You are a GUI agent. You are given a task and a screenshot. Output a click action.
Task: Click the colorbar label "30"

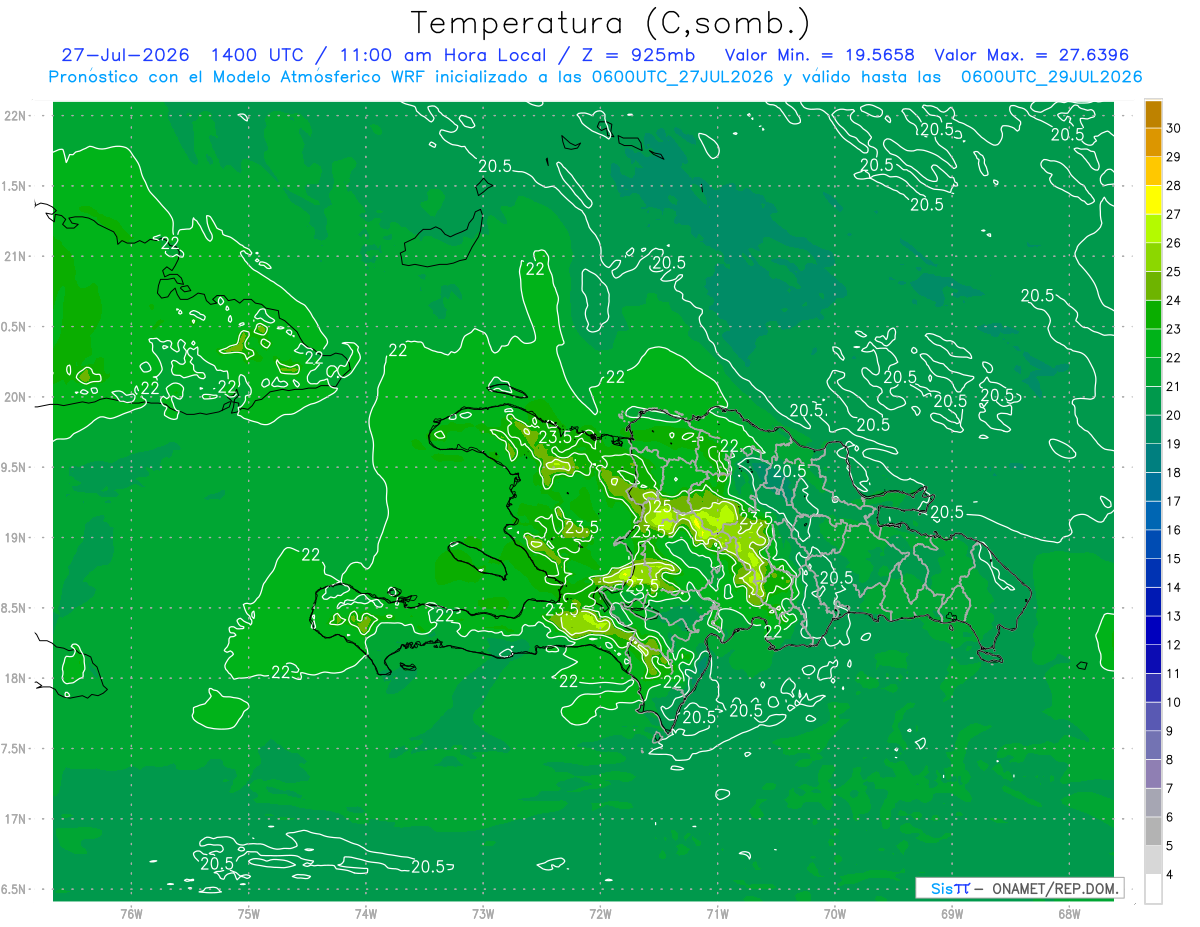pyautogui.click(x=1174, y=129)
